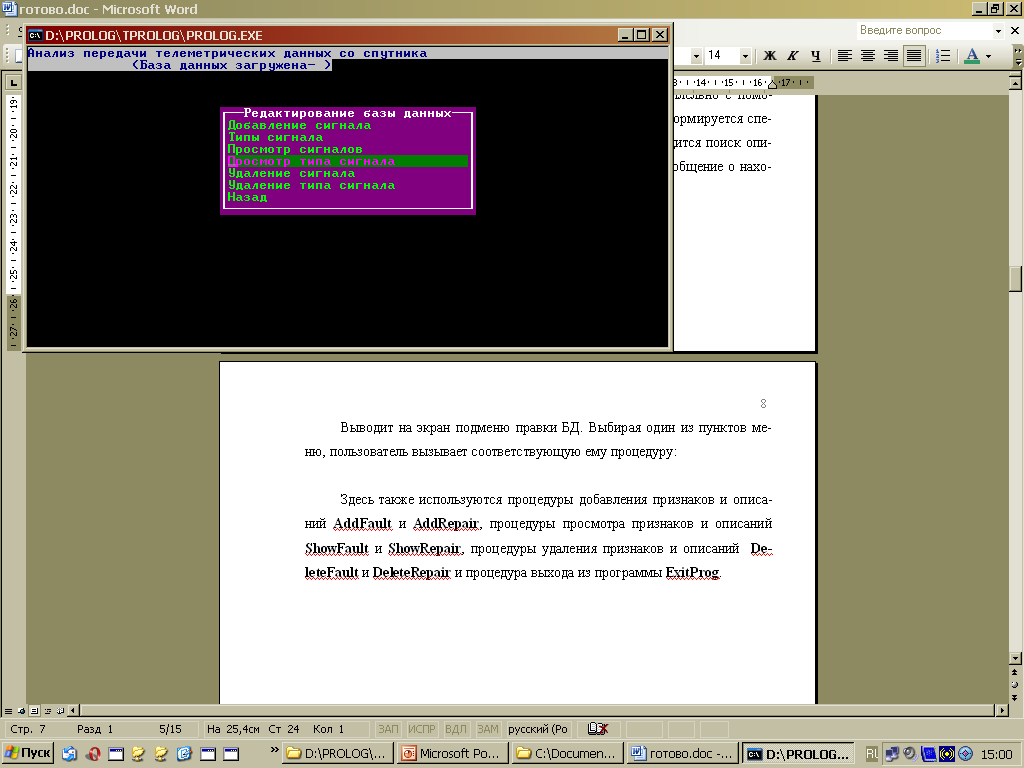Screen dimensions: 1024x768
Task: Toggle ЗАМ overtype mode in status bar
Action: click(488, 729)
